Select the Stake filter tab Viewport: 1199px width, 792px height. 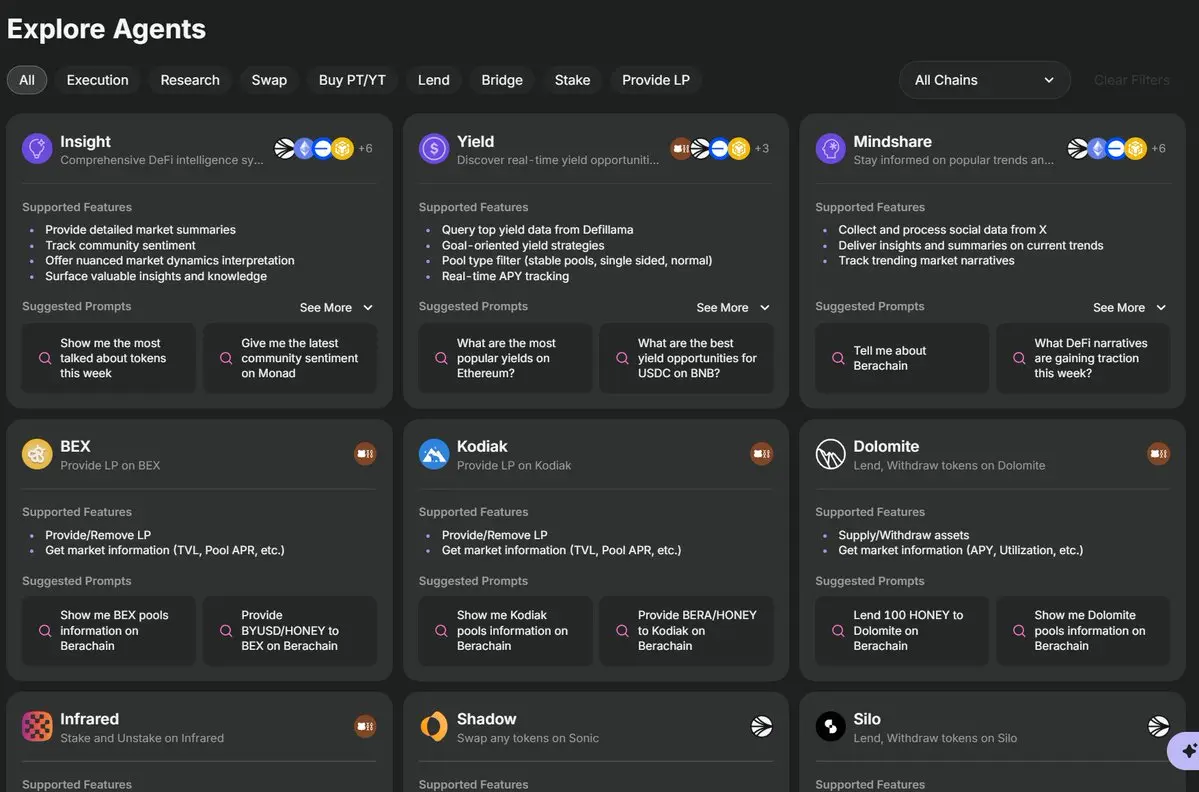coord(572,80)
